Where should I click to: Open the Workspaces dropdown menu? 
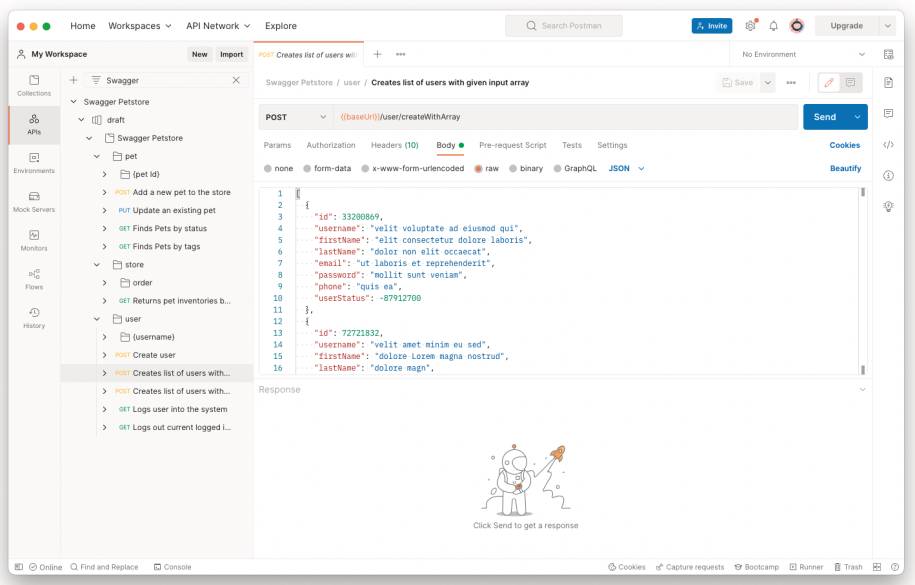(139, 26)
